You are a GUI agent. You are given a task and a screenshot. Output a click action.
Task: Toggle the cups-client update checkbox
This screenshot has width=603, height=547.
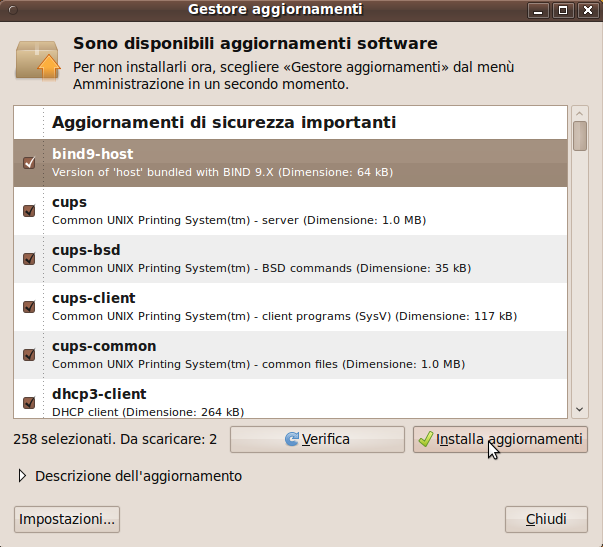[29, 307]
